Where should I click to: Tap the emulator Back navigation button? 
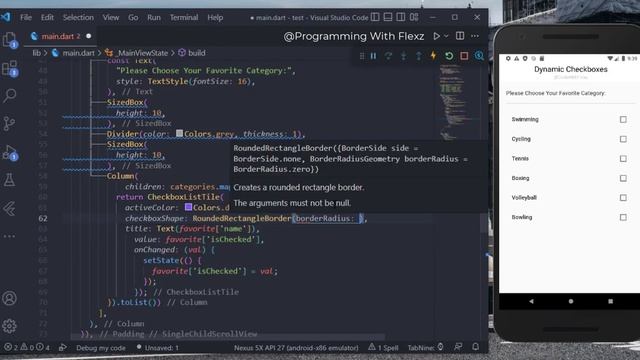point(531,301)
